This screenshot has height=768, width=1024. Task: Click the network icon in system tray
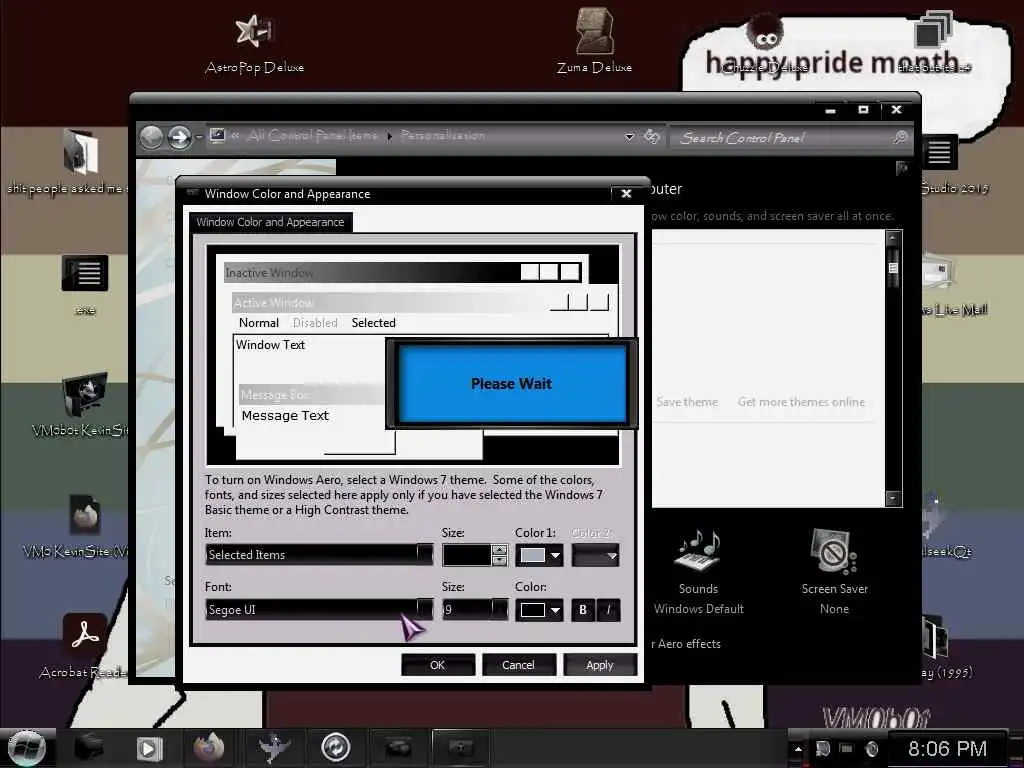(846, 749)
